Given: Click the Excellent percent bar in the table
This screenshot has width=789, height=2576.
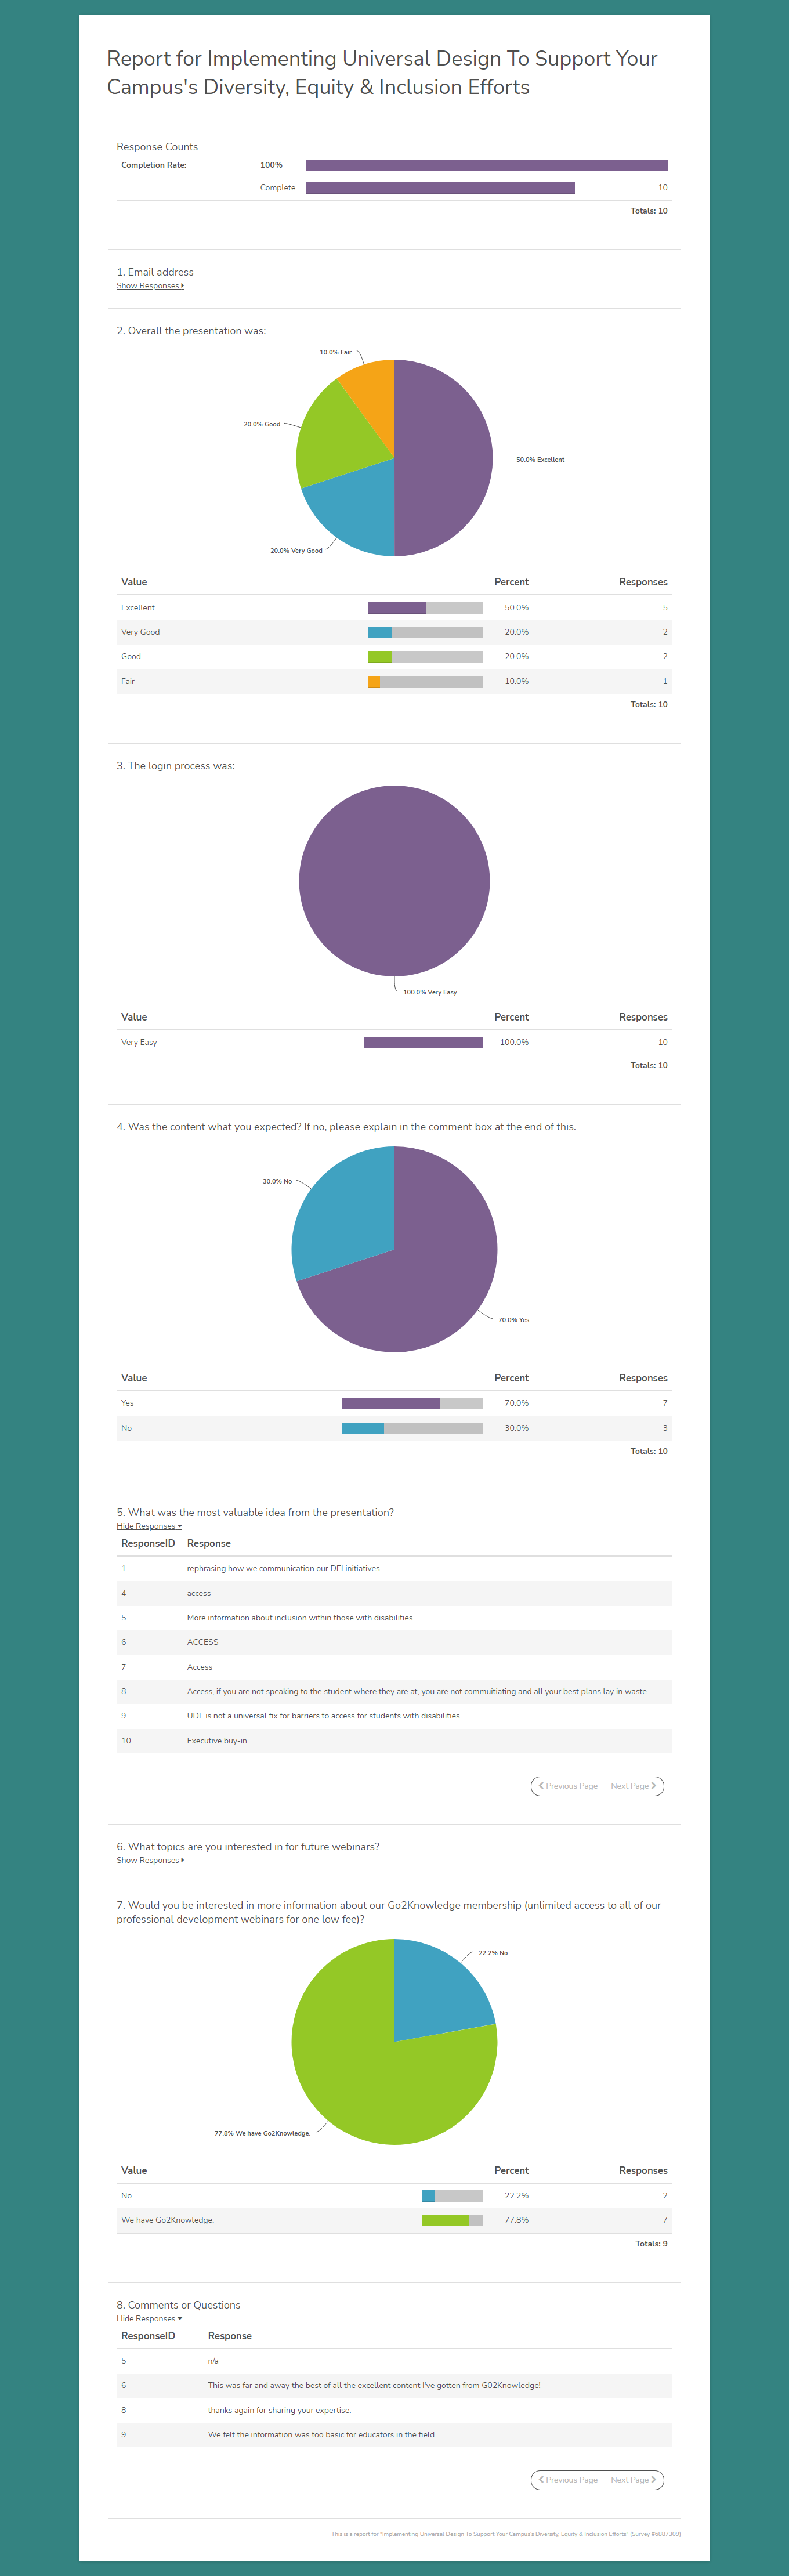Looking at the screenshot, I should click(425, 608).
